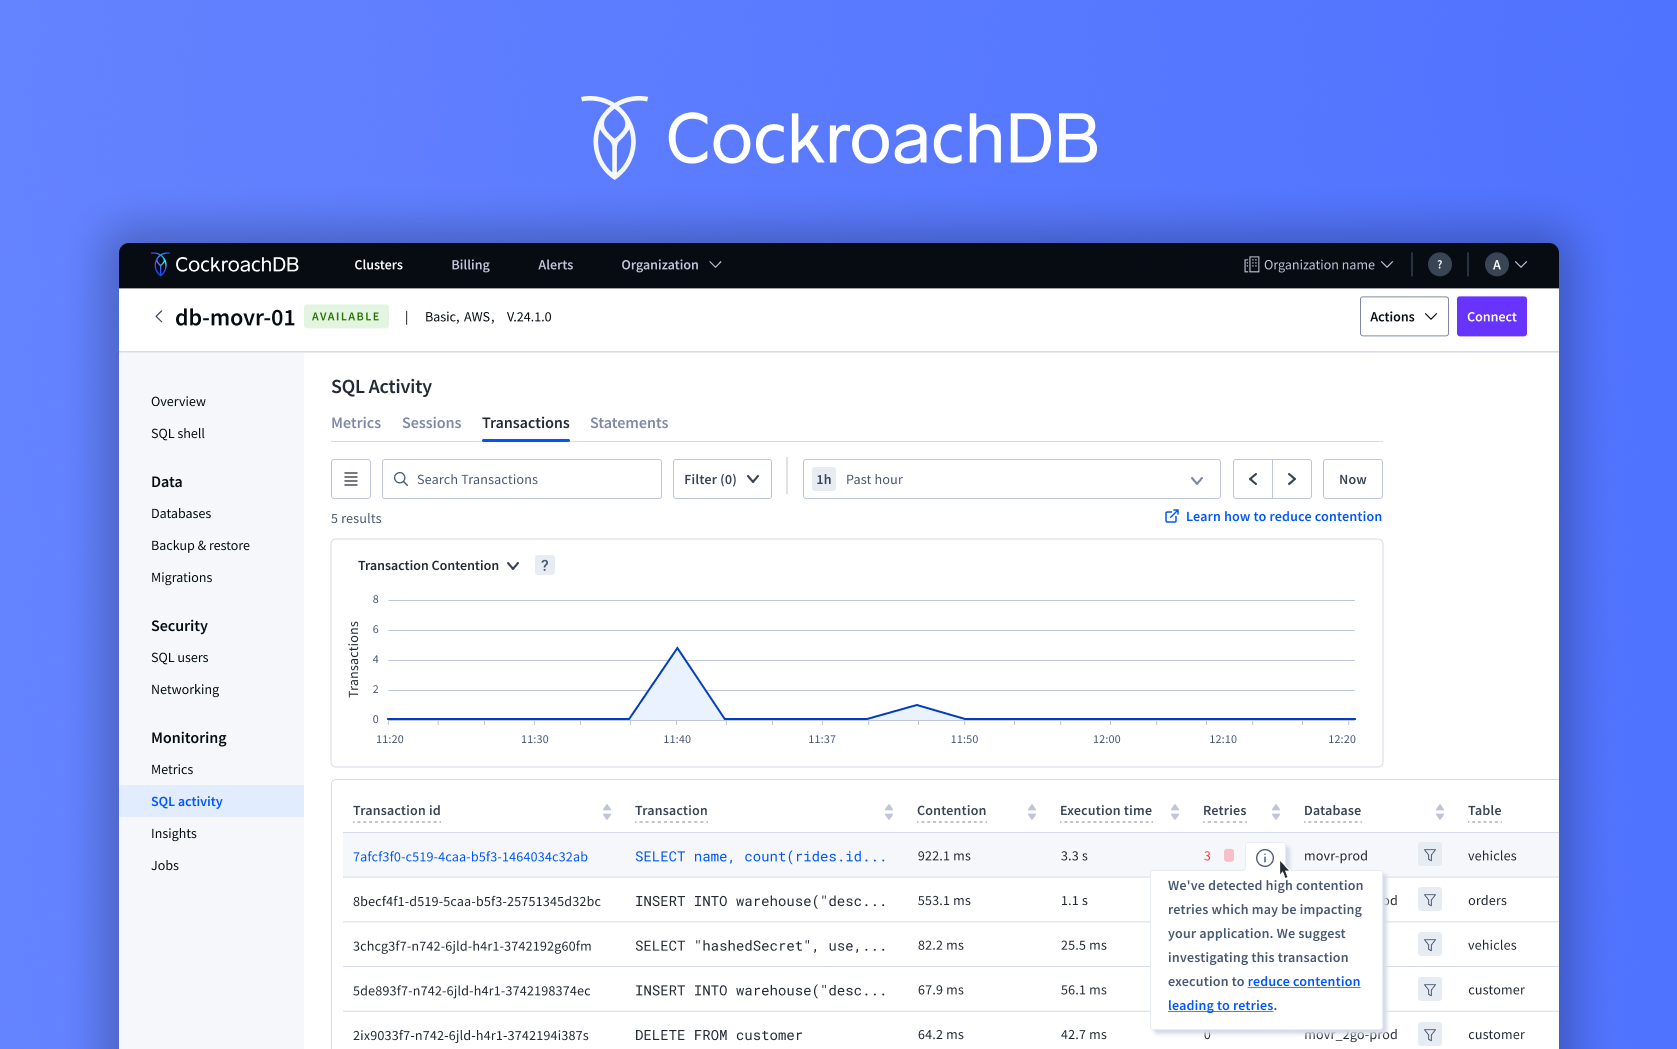Open Clusters in top navigation

point(378,265)
